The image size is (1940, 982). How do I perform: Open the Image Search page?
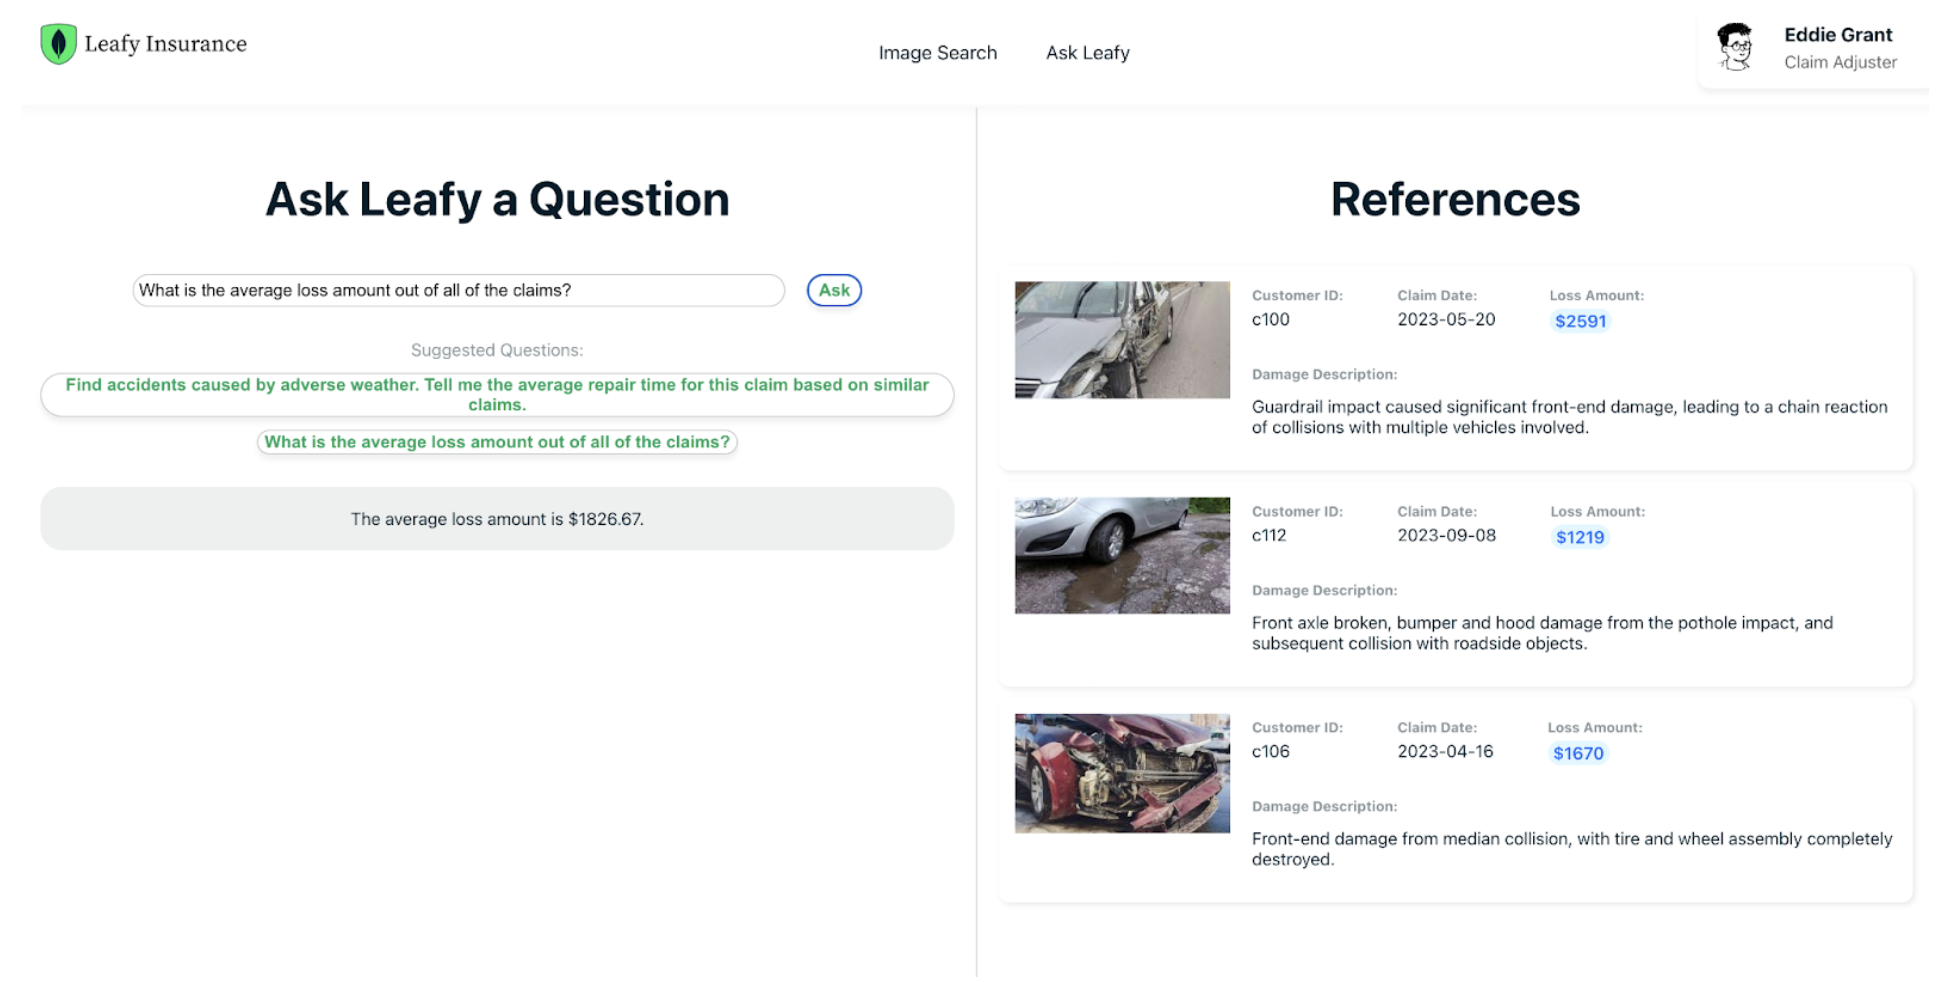pos(937,52)
